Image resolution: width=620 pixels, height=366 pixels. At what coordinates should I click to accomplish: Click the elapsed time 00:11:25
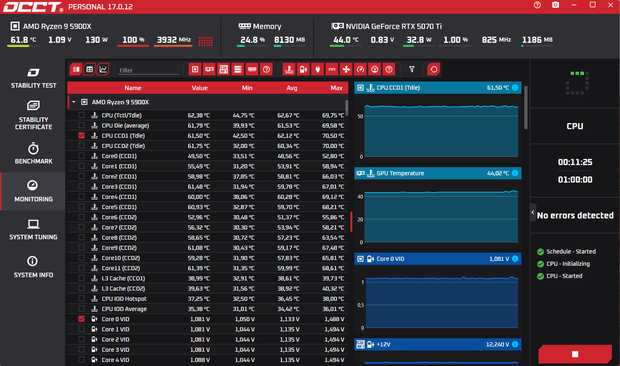575,162
